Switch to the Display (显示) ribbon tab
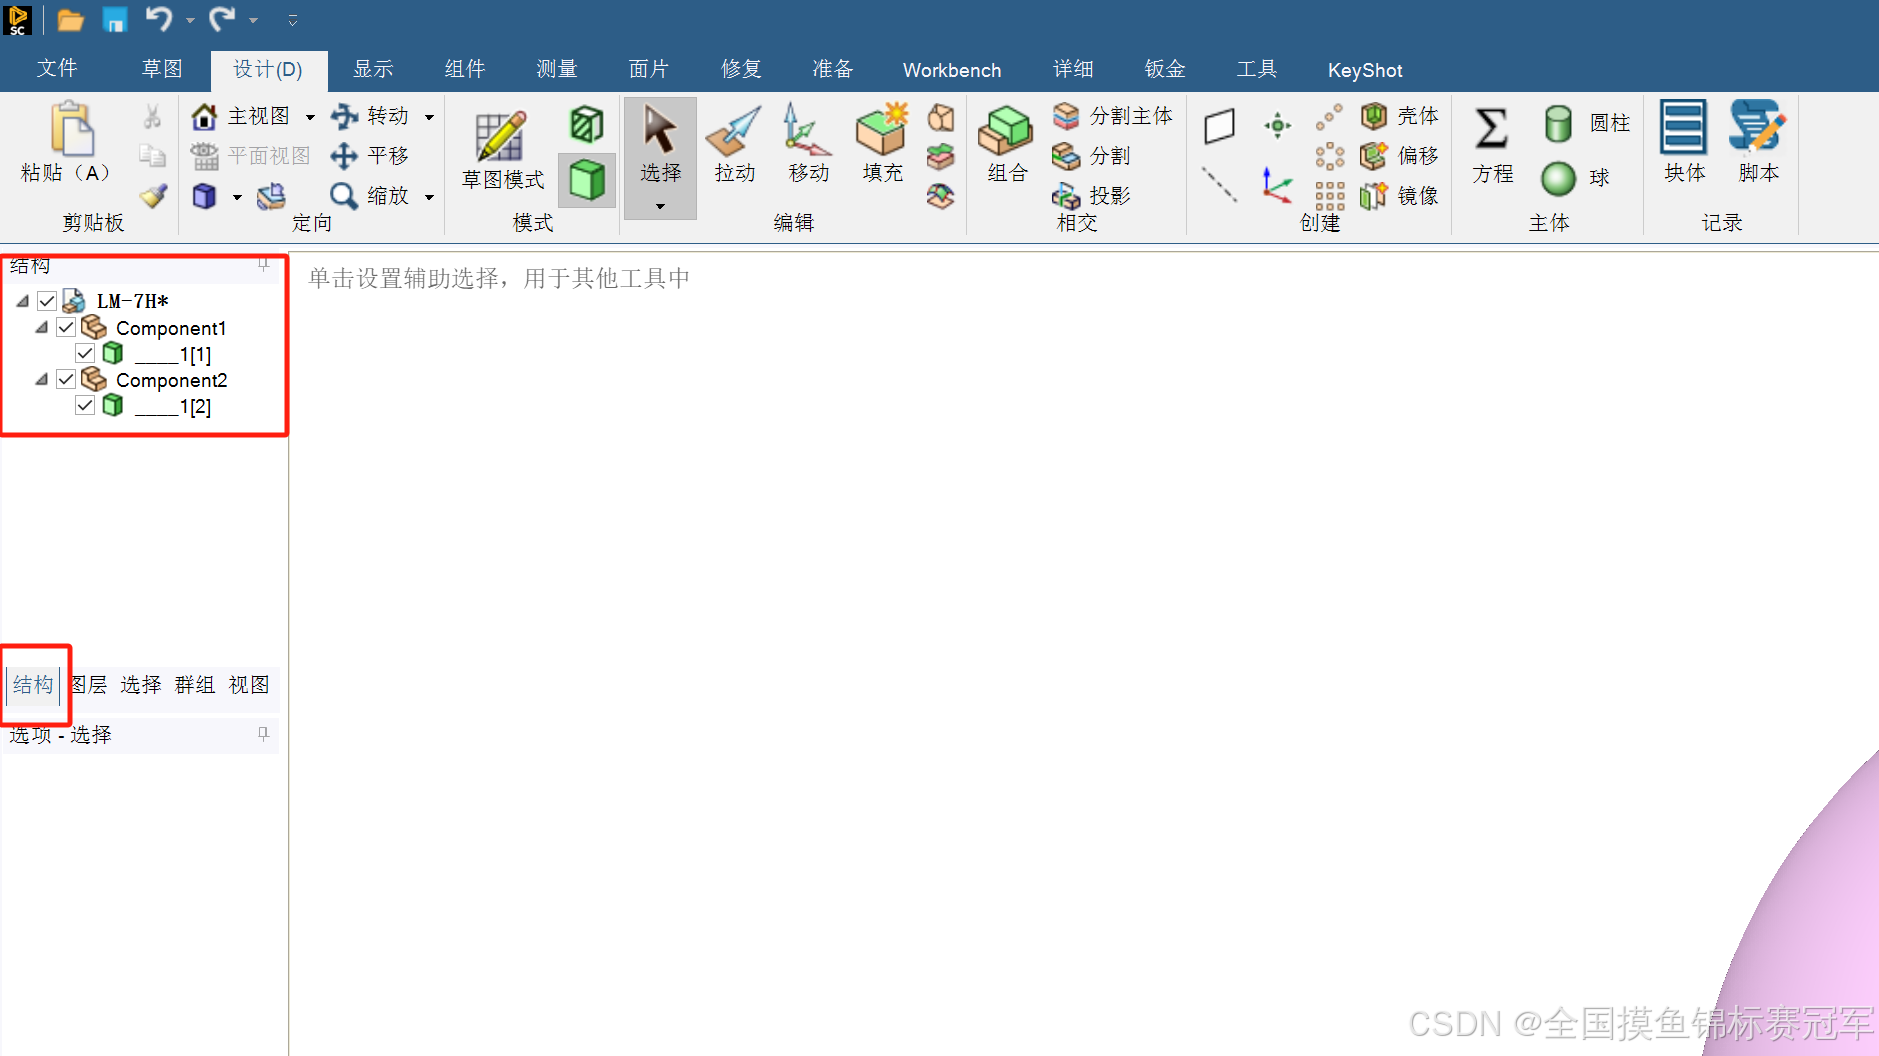 click(373, 68)
